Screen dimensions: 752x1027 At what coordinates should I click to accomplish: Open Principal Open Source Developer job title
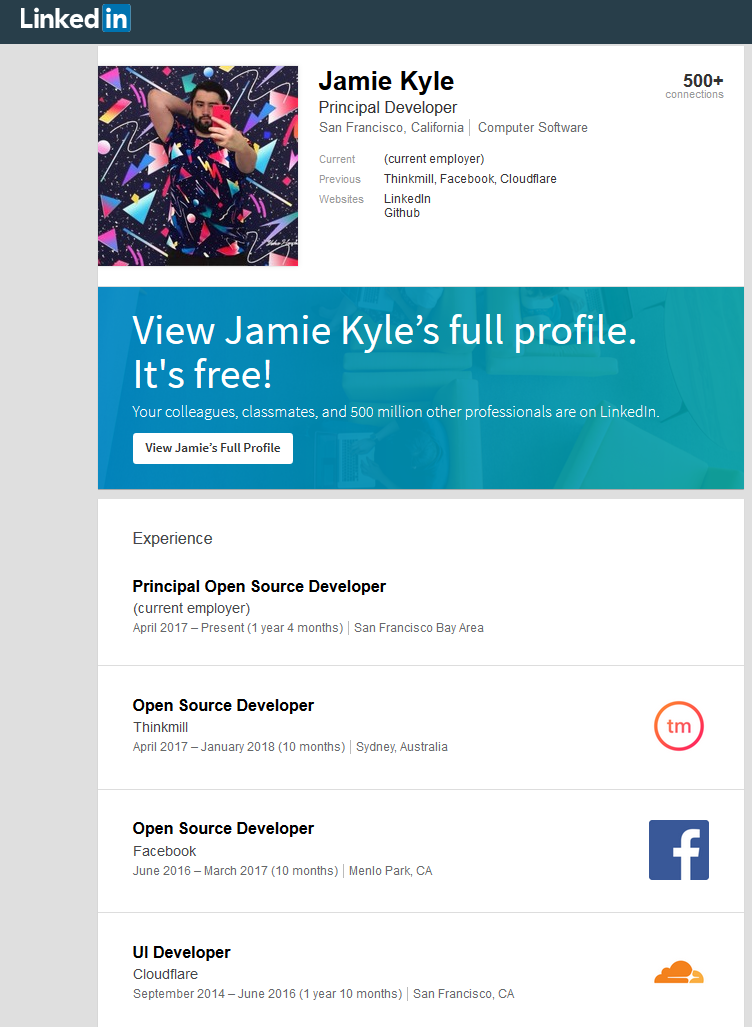[x=259, y=586]
